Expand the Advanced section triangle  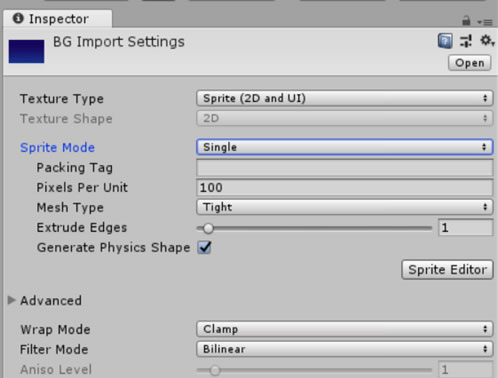(12, 300)
